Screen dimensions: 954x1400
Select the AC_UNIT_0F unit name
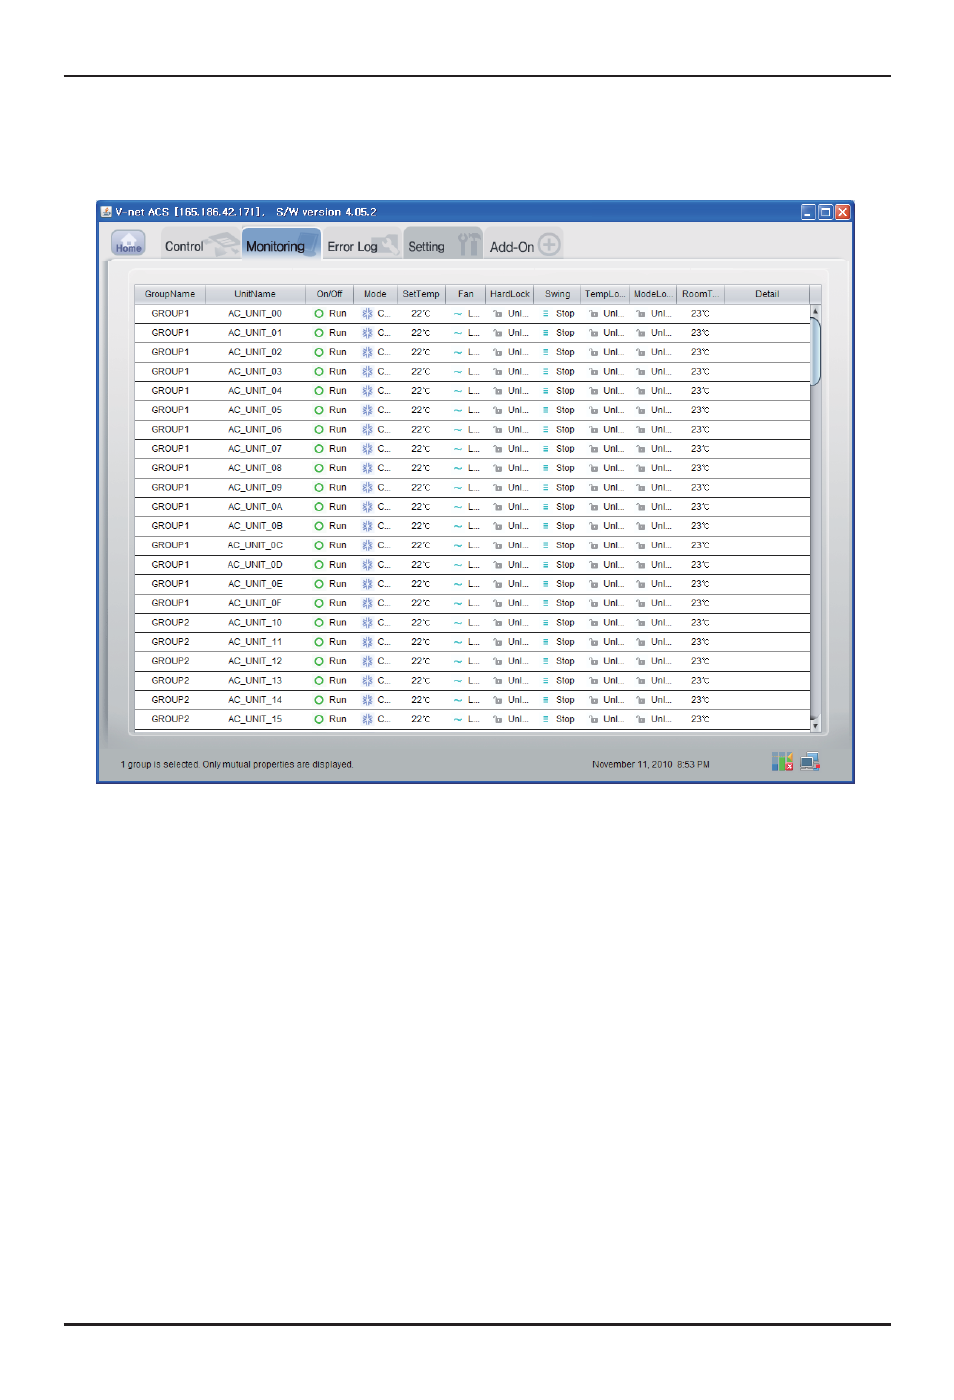(255, 603)
